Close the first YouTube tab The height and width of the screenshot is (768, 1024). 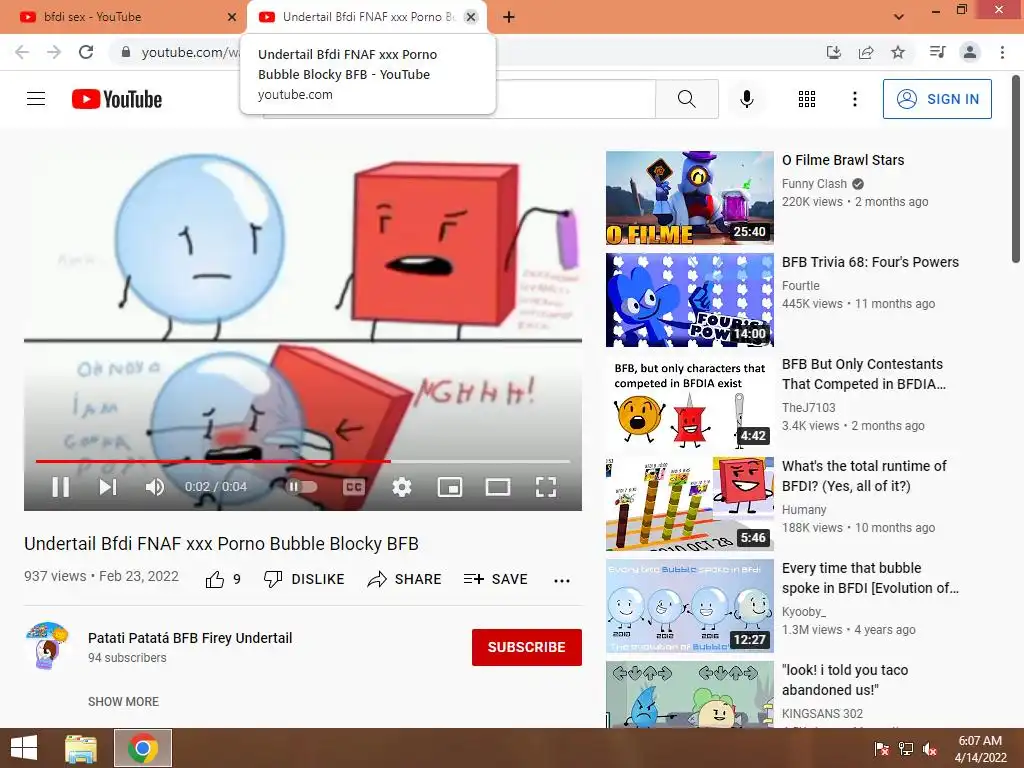pos(232,17)
